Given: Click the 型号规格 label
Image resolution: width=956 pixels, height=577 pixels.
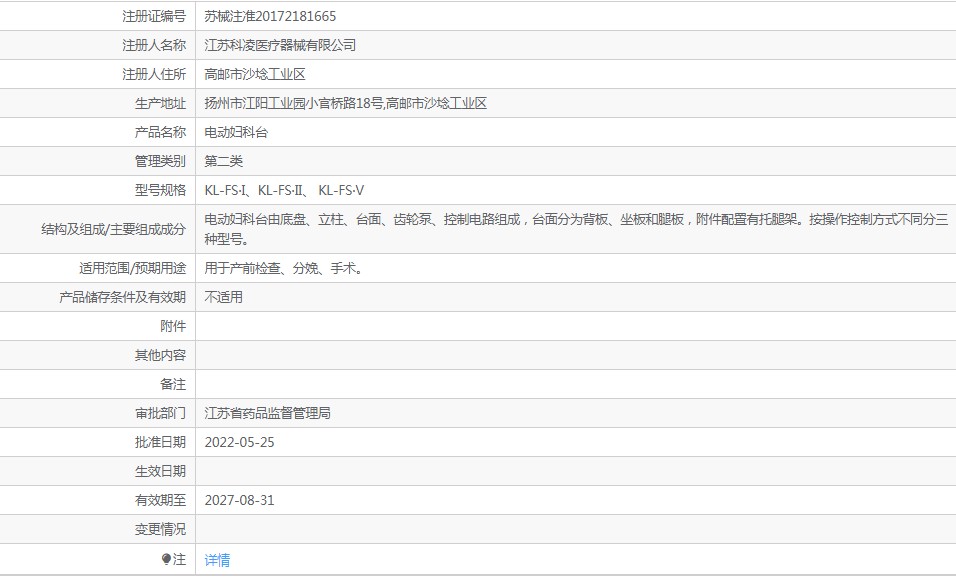Looking at the screenshot, I should 160,190.
